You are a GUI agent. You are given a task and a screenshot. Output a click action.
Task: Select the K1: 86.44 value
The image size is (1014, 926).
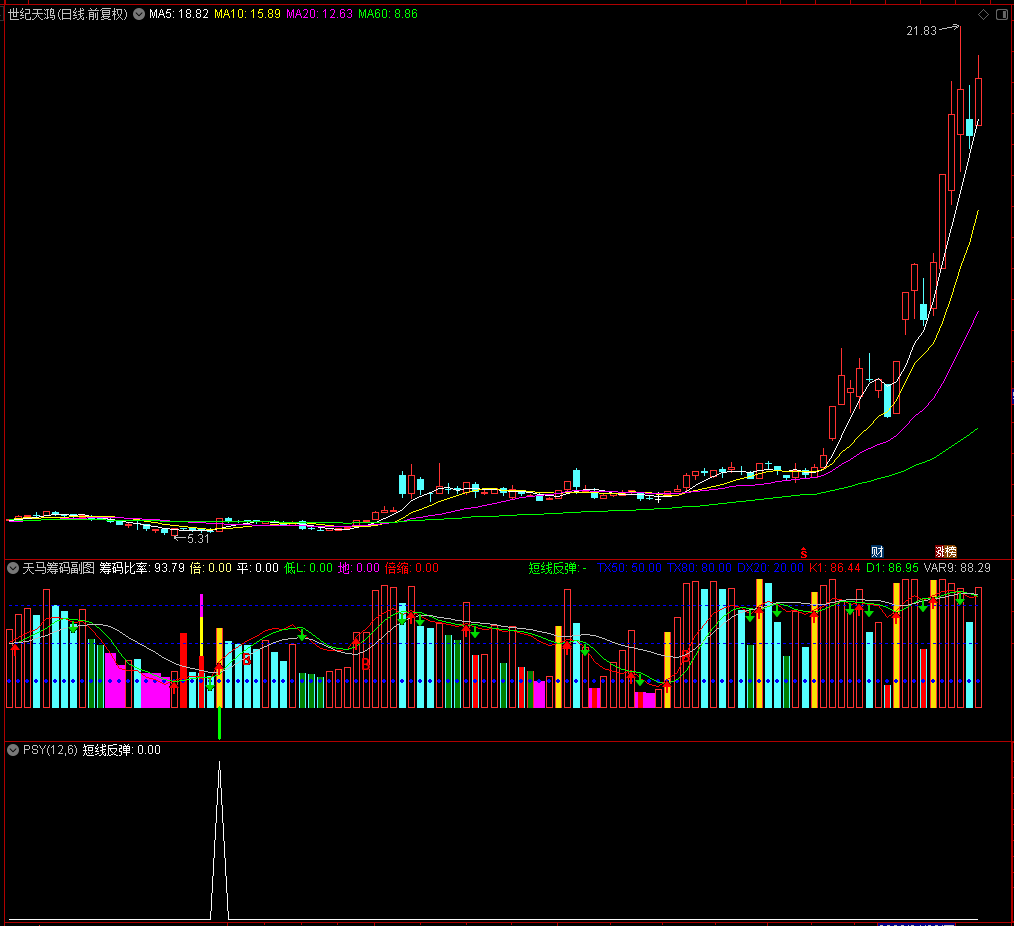tap(835, 568)
